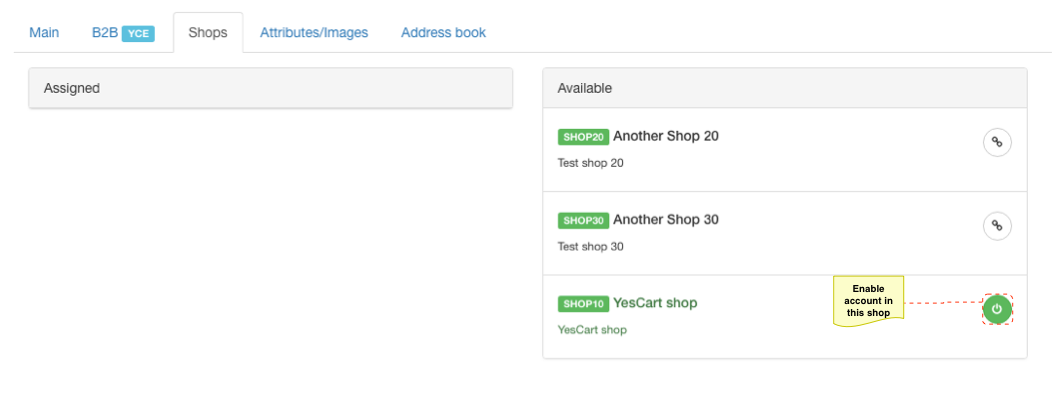Go to the Address book tab

(x=443, y=32)
